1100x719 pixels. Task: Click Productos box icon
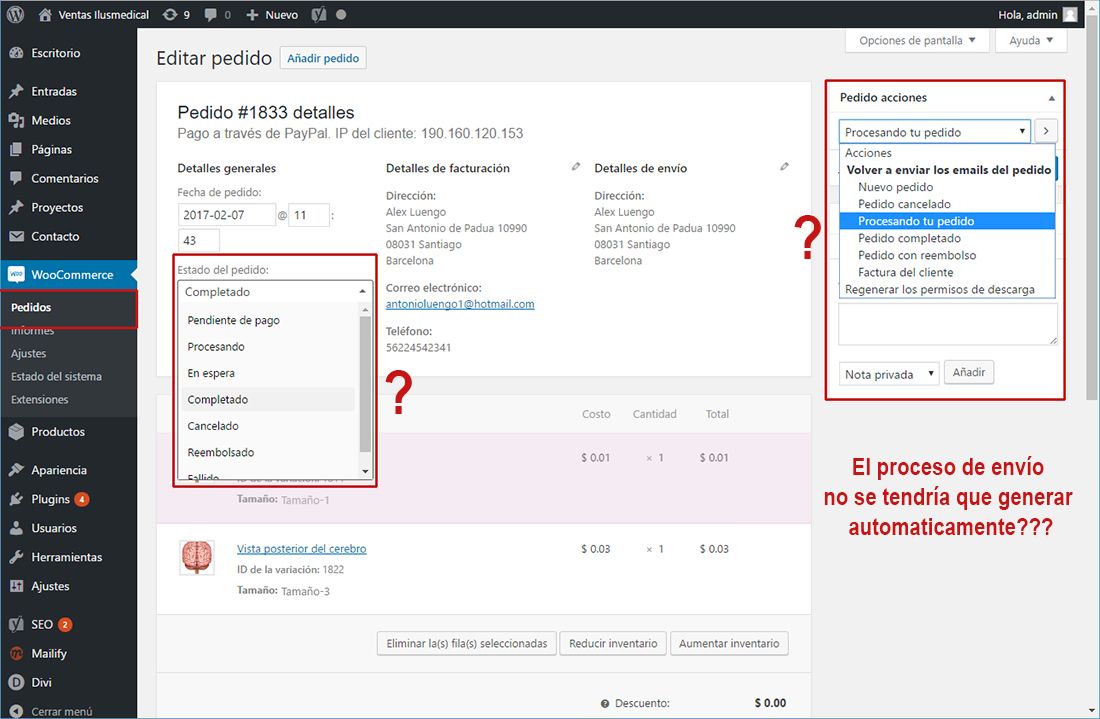pyautogui.click(x=16, y=431)
